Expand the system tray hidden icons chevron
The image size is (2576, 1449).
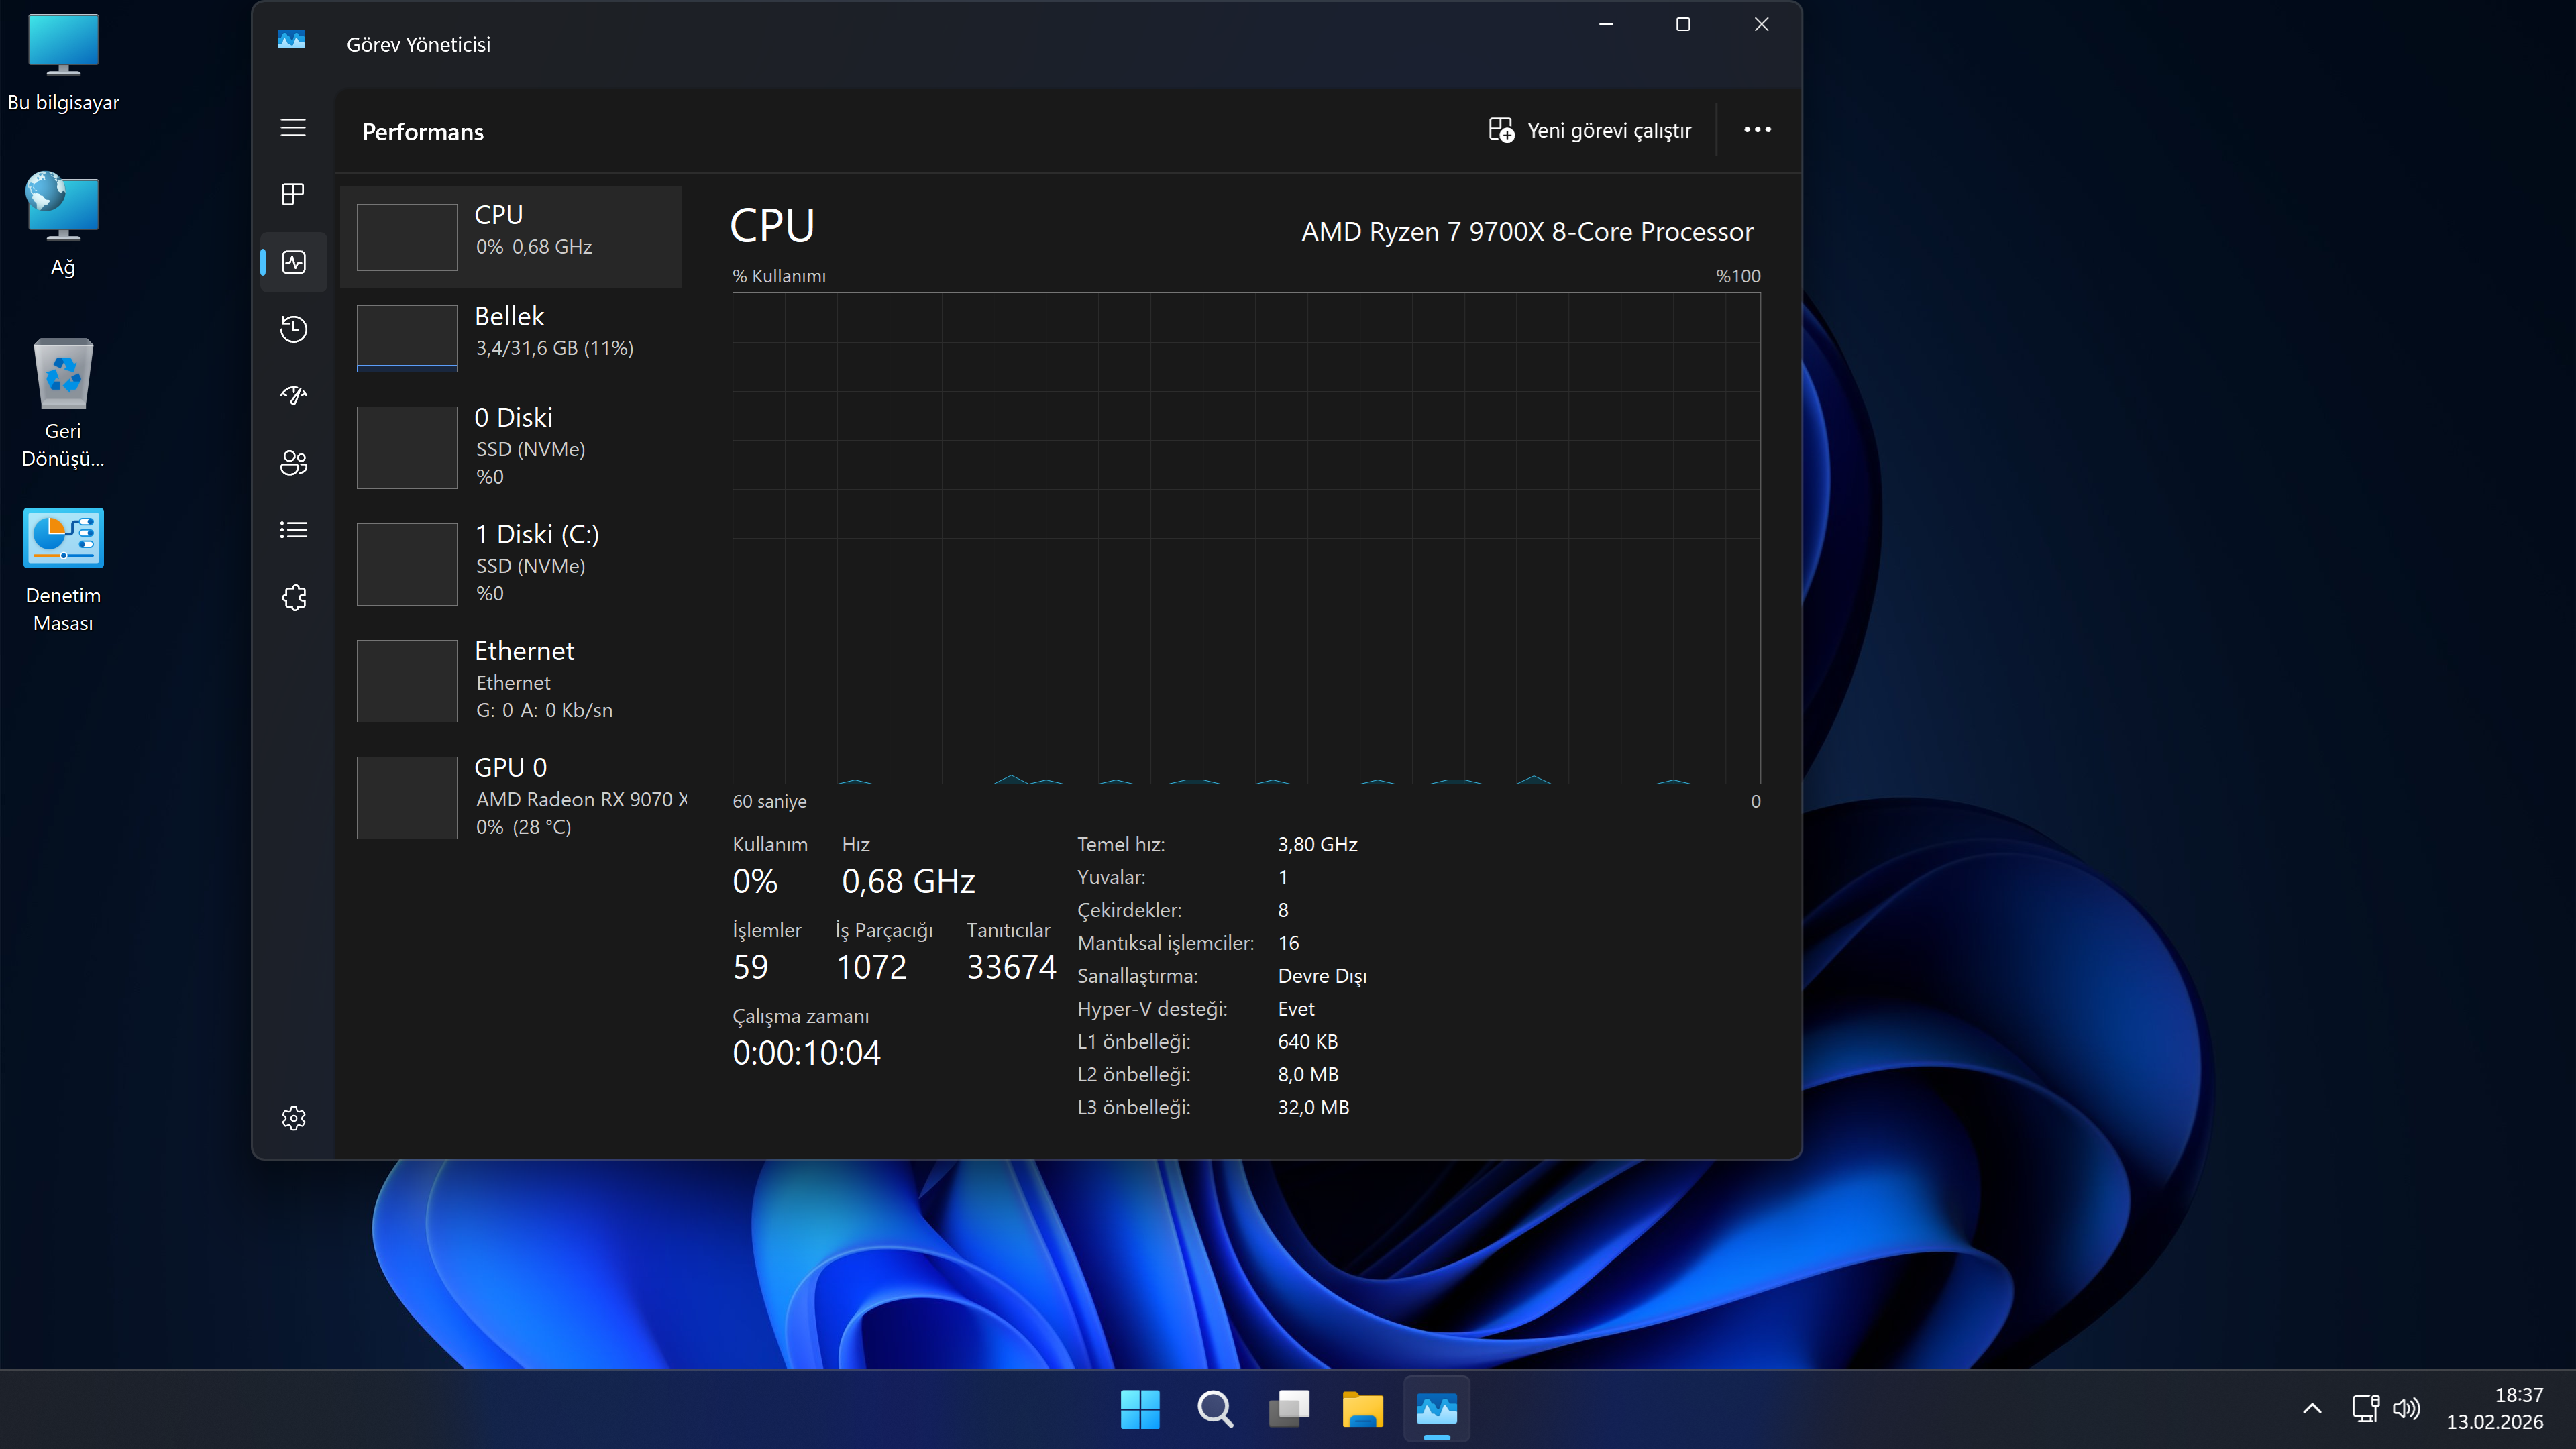(2312, 1409)
